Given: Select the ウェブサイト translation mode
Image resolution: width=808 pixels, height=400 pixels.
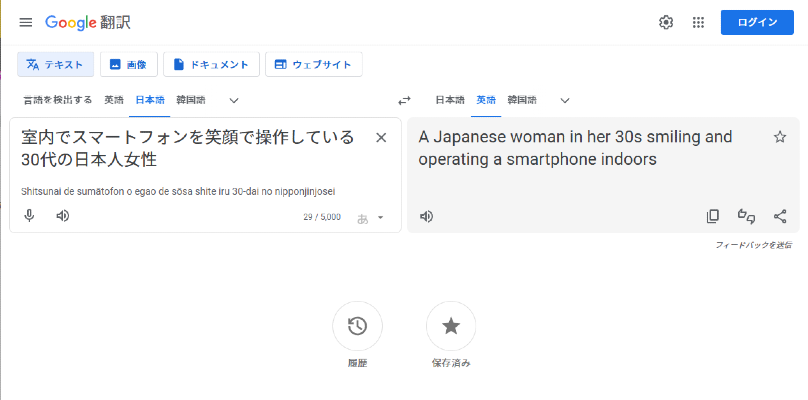Looking at the screenshot, I should click(x=313, y=64).
